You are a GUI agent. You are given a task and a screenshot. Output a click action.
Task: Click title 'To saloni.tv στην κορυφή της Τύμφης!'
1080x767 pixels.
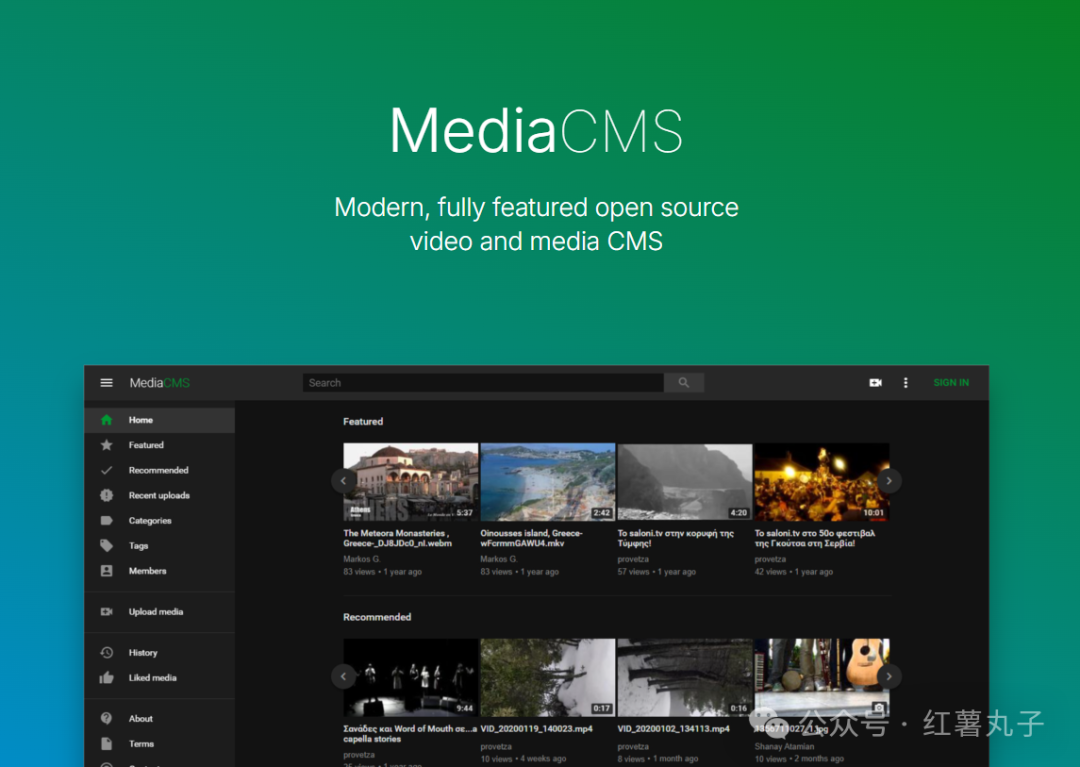point(675,538)
